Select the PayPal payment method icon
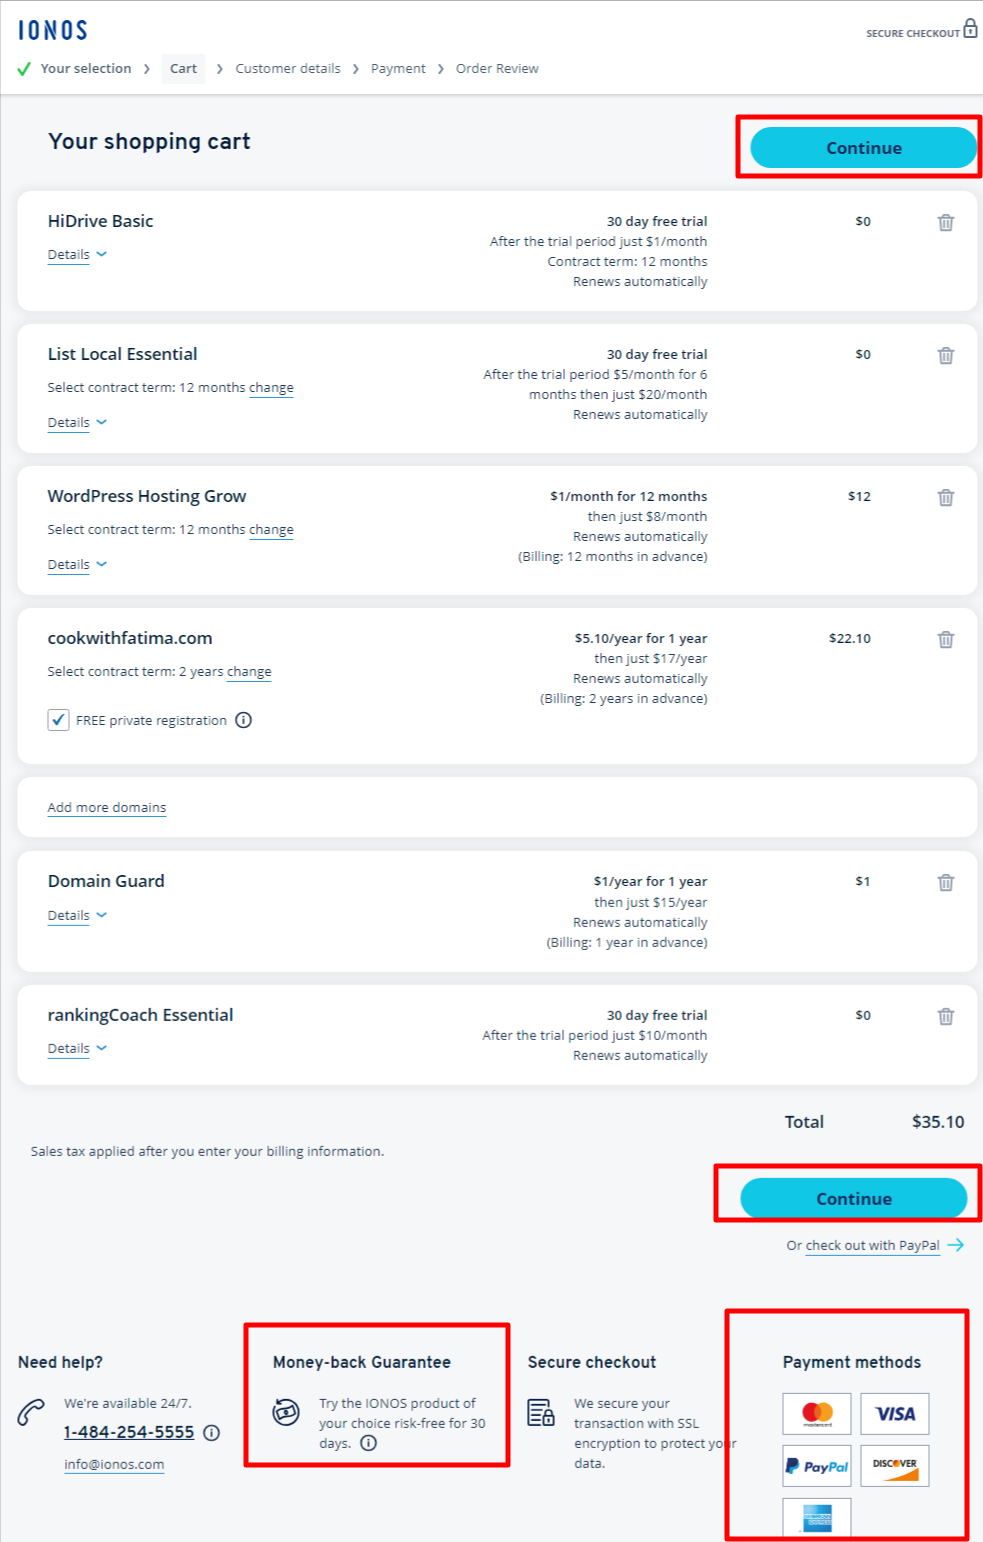Viewport: 983px width, 1542px height. 816,1466
